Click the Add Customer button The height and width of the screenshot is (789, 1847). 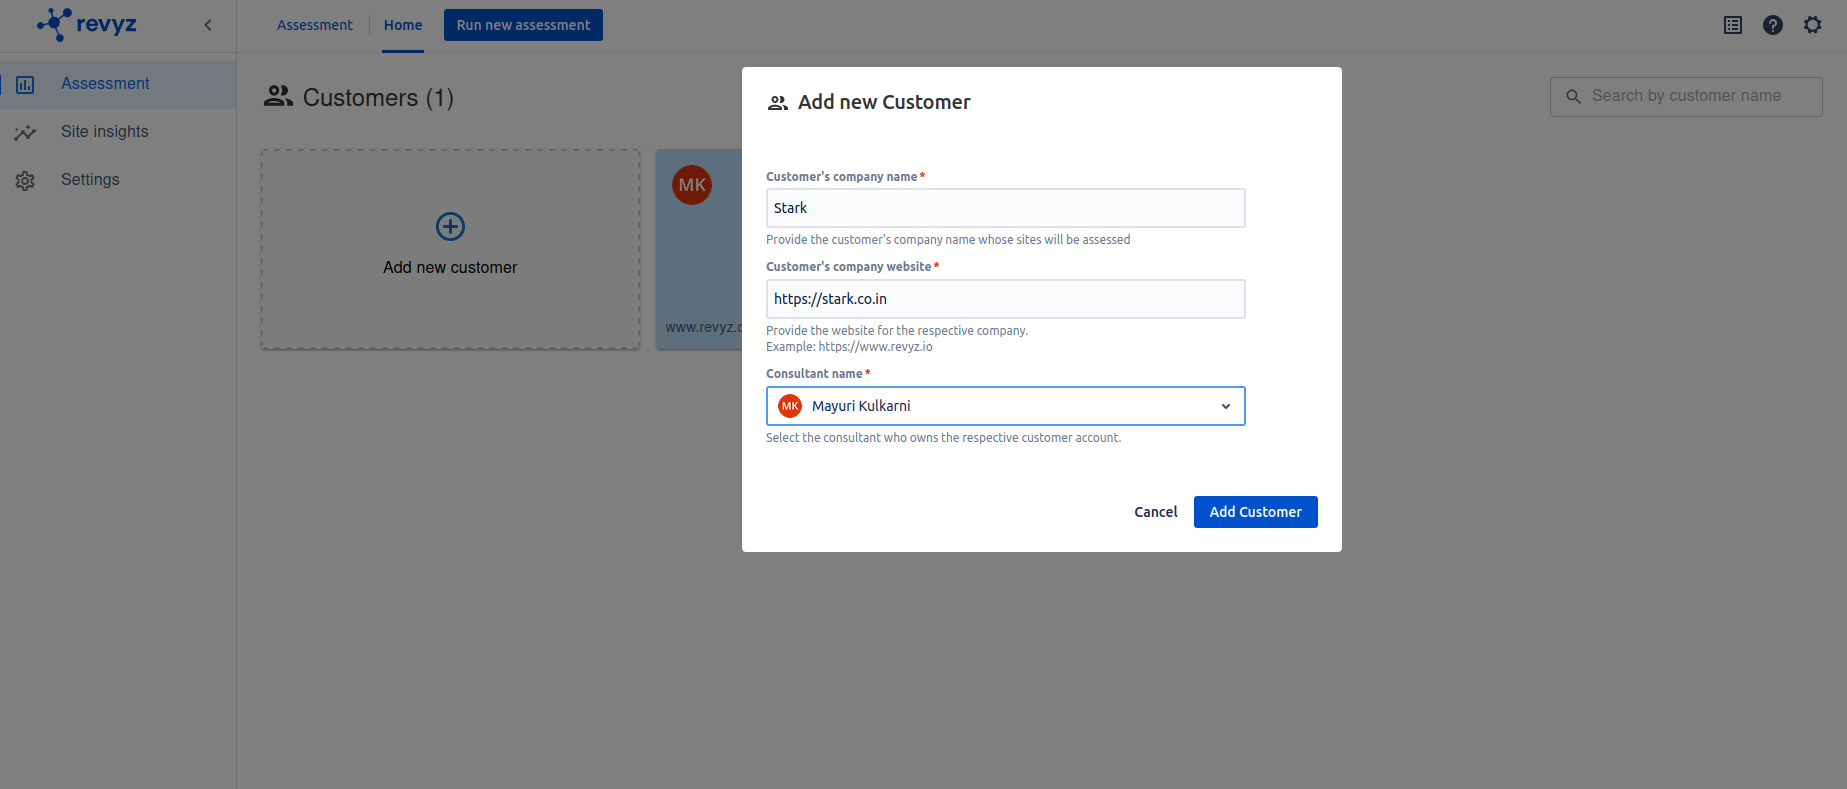[1256, 512]
